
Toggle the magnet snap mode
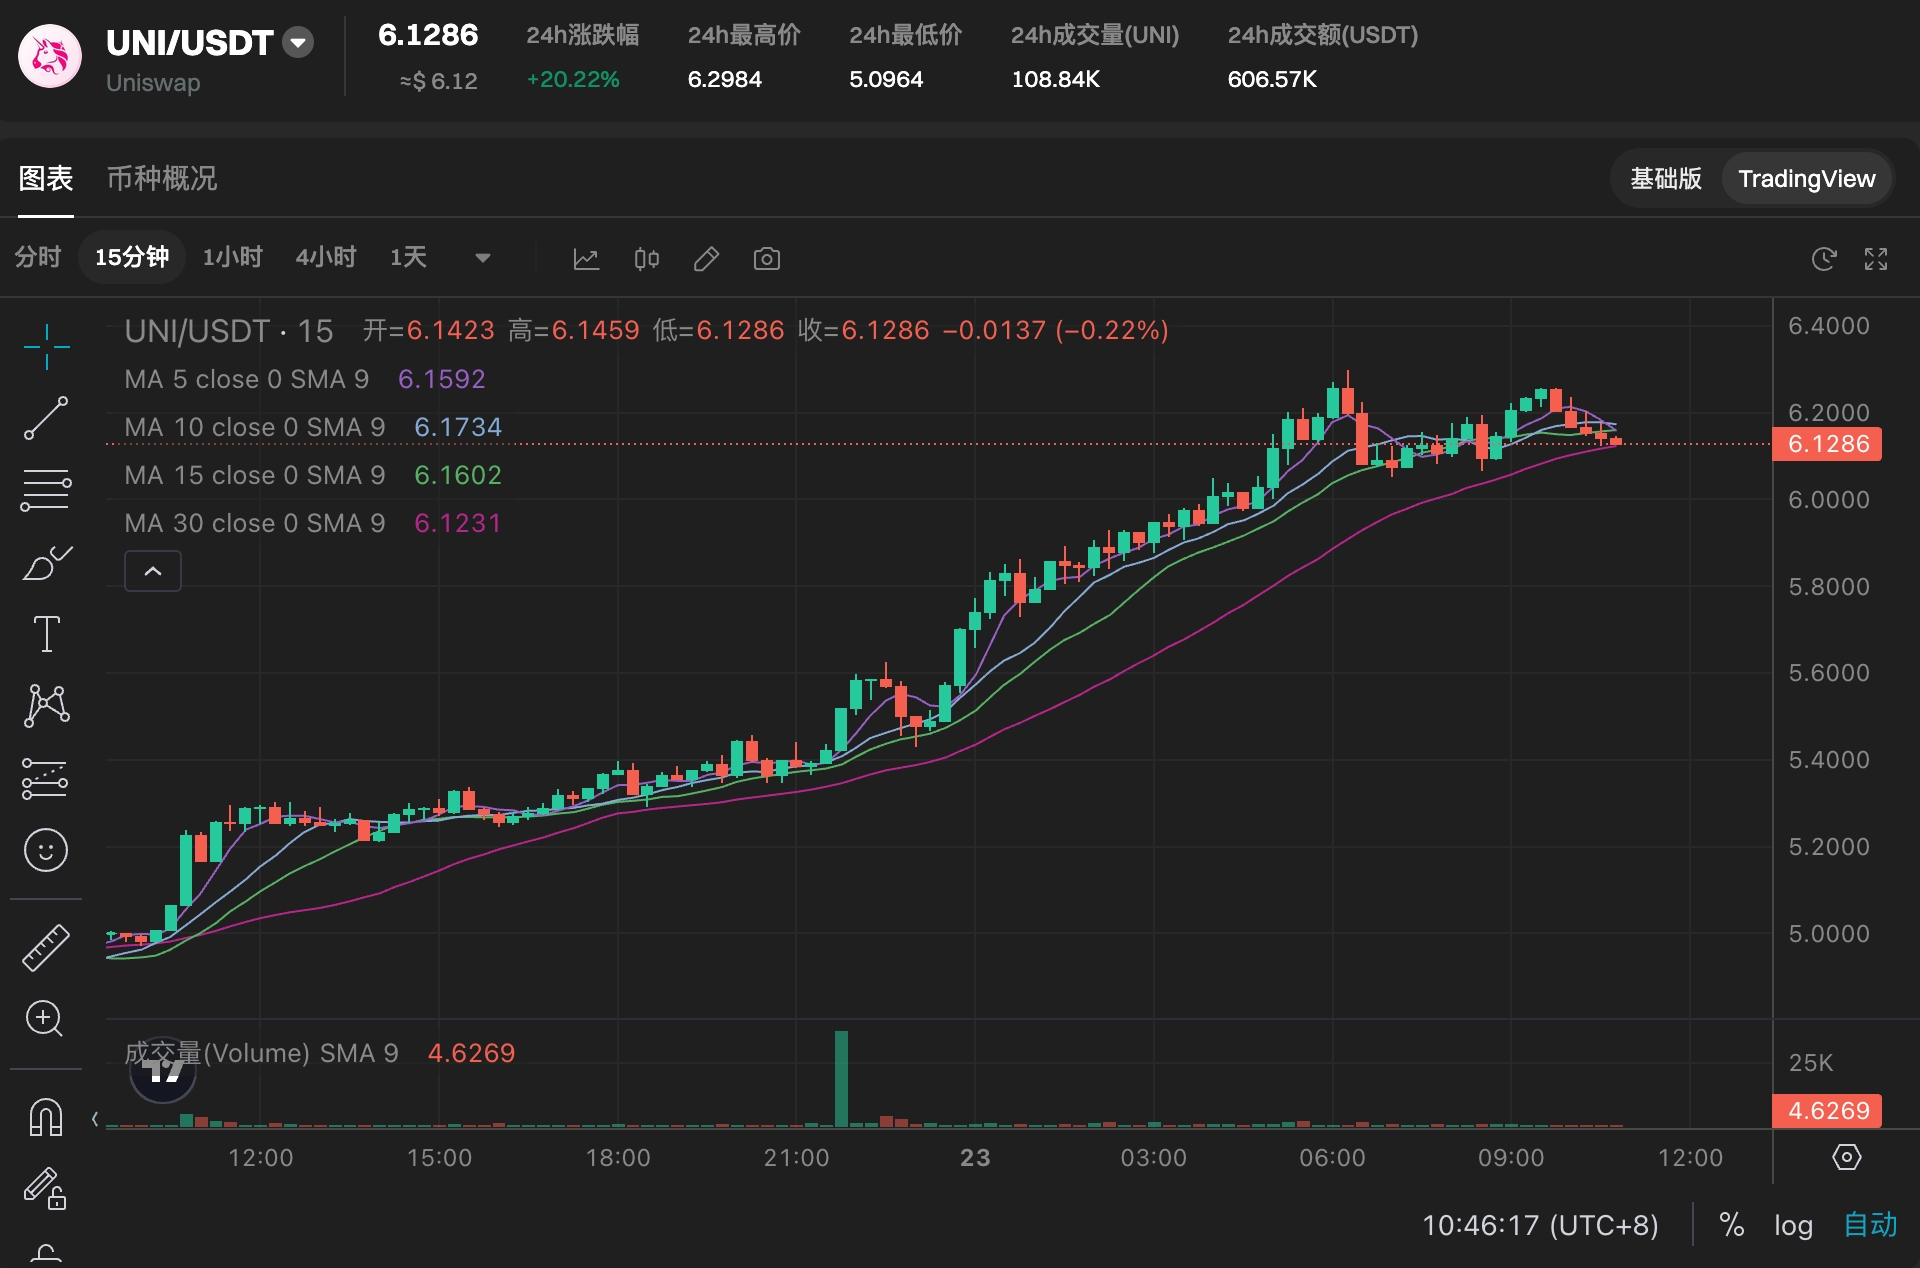coord(46,1116)
